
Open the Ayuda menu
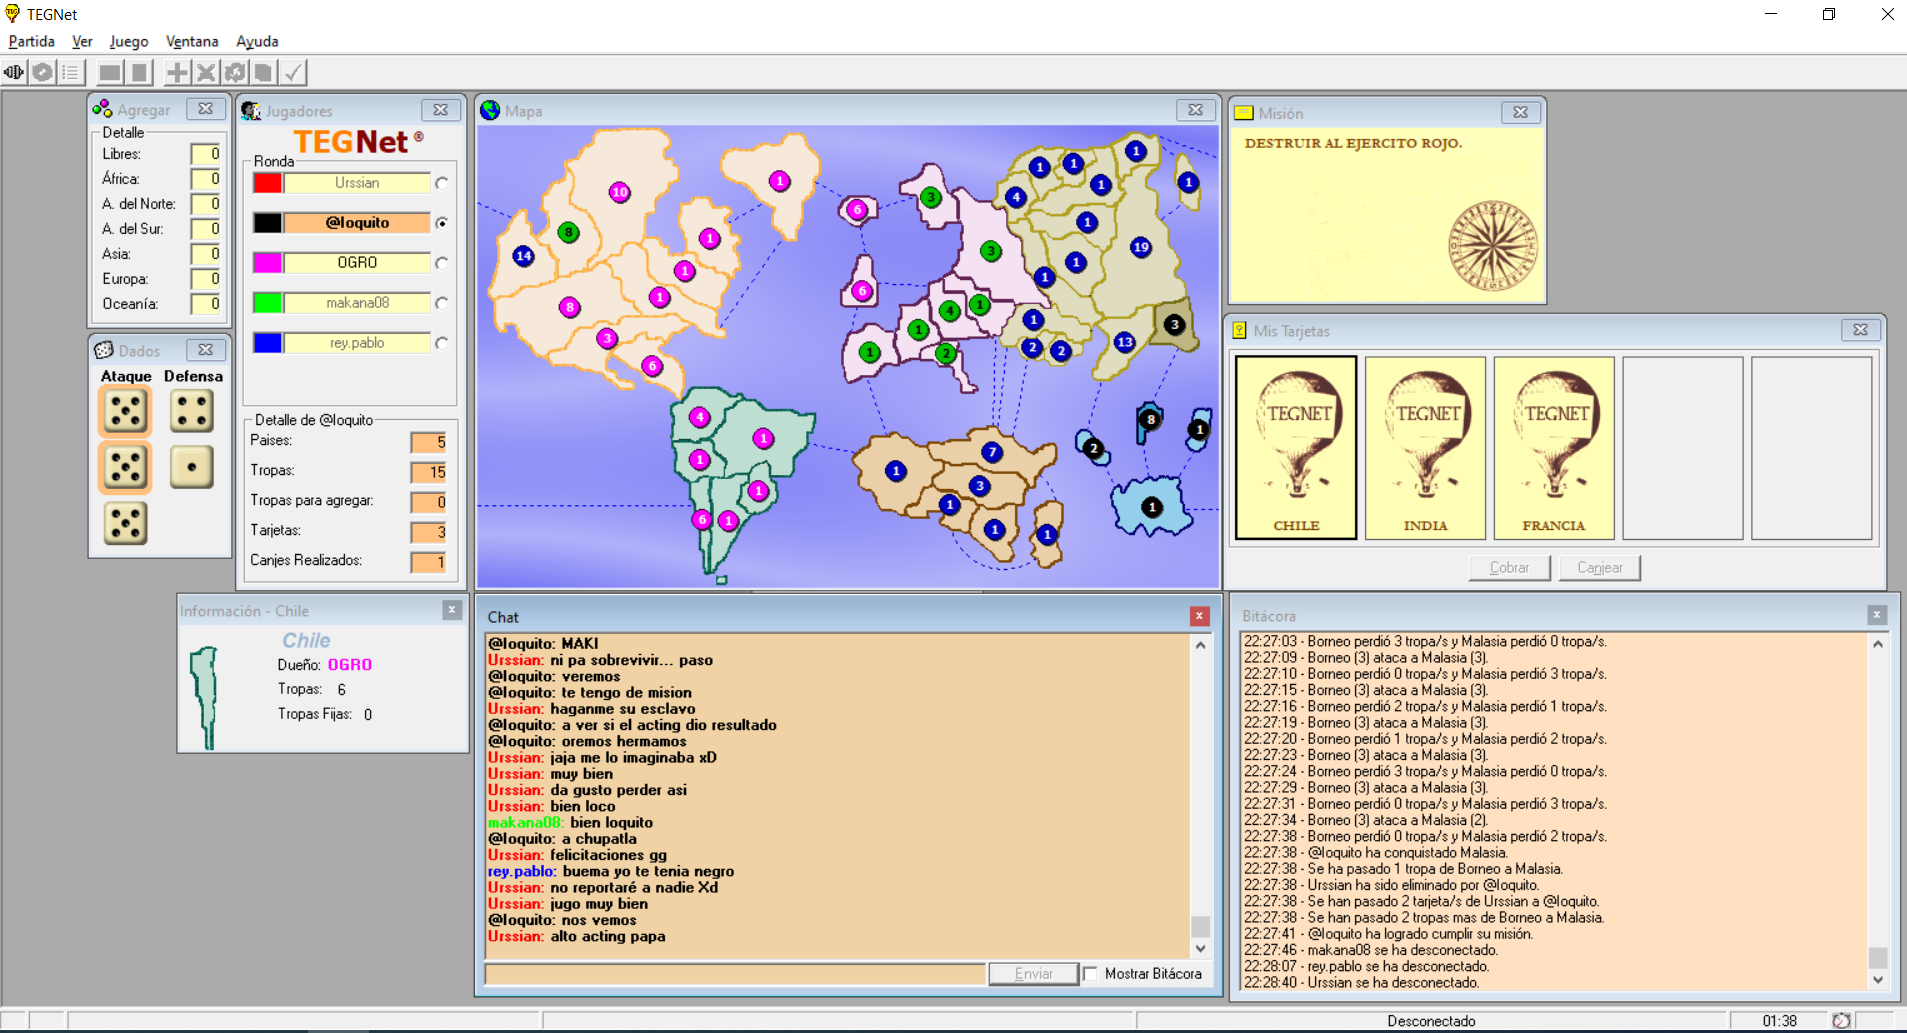tap(257, 41)
